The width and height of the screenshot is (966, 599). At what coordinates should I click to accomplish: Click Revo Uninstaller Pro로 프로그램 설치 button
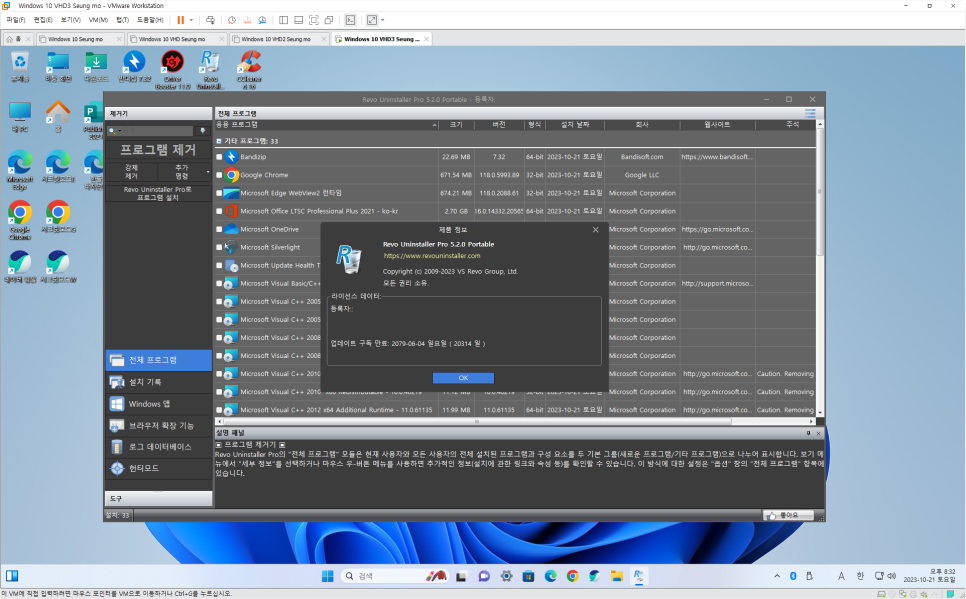(158, 194)
